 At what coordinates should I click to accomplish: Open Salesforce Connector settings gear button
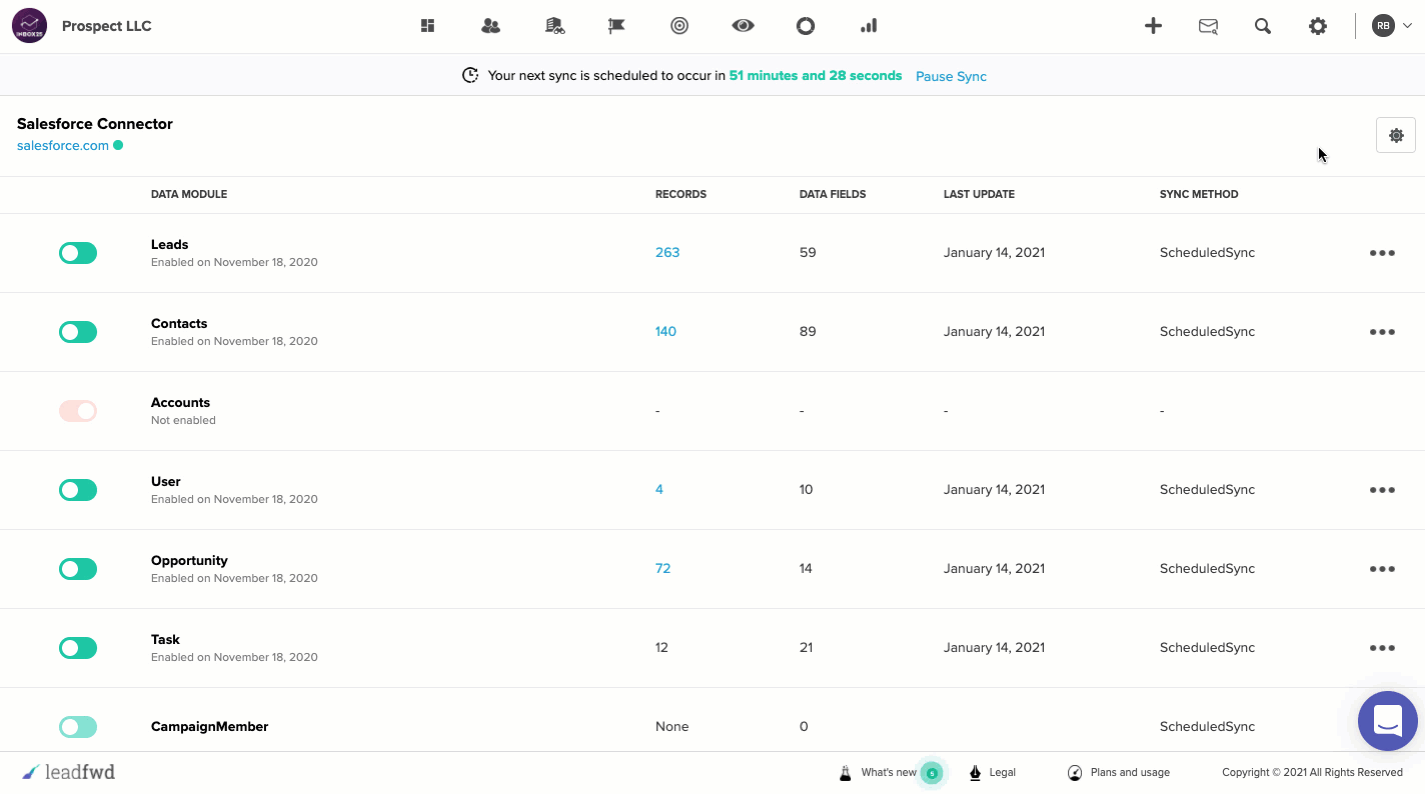pyautogui.click(x=1396, y=135)
